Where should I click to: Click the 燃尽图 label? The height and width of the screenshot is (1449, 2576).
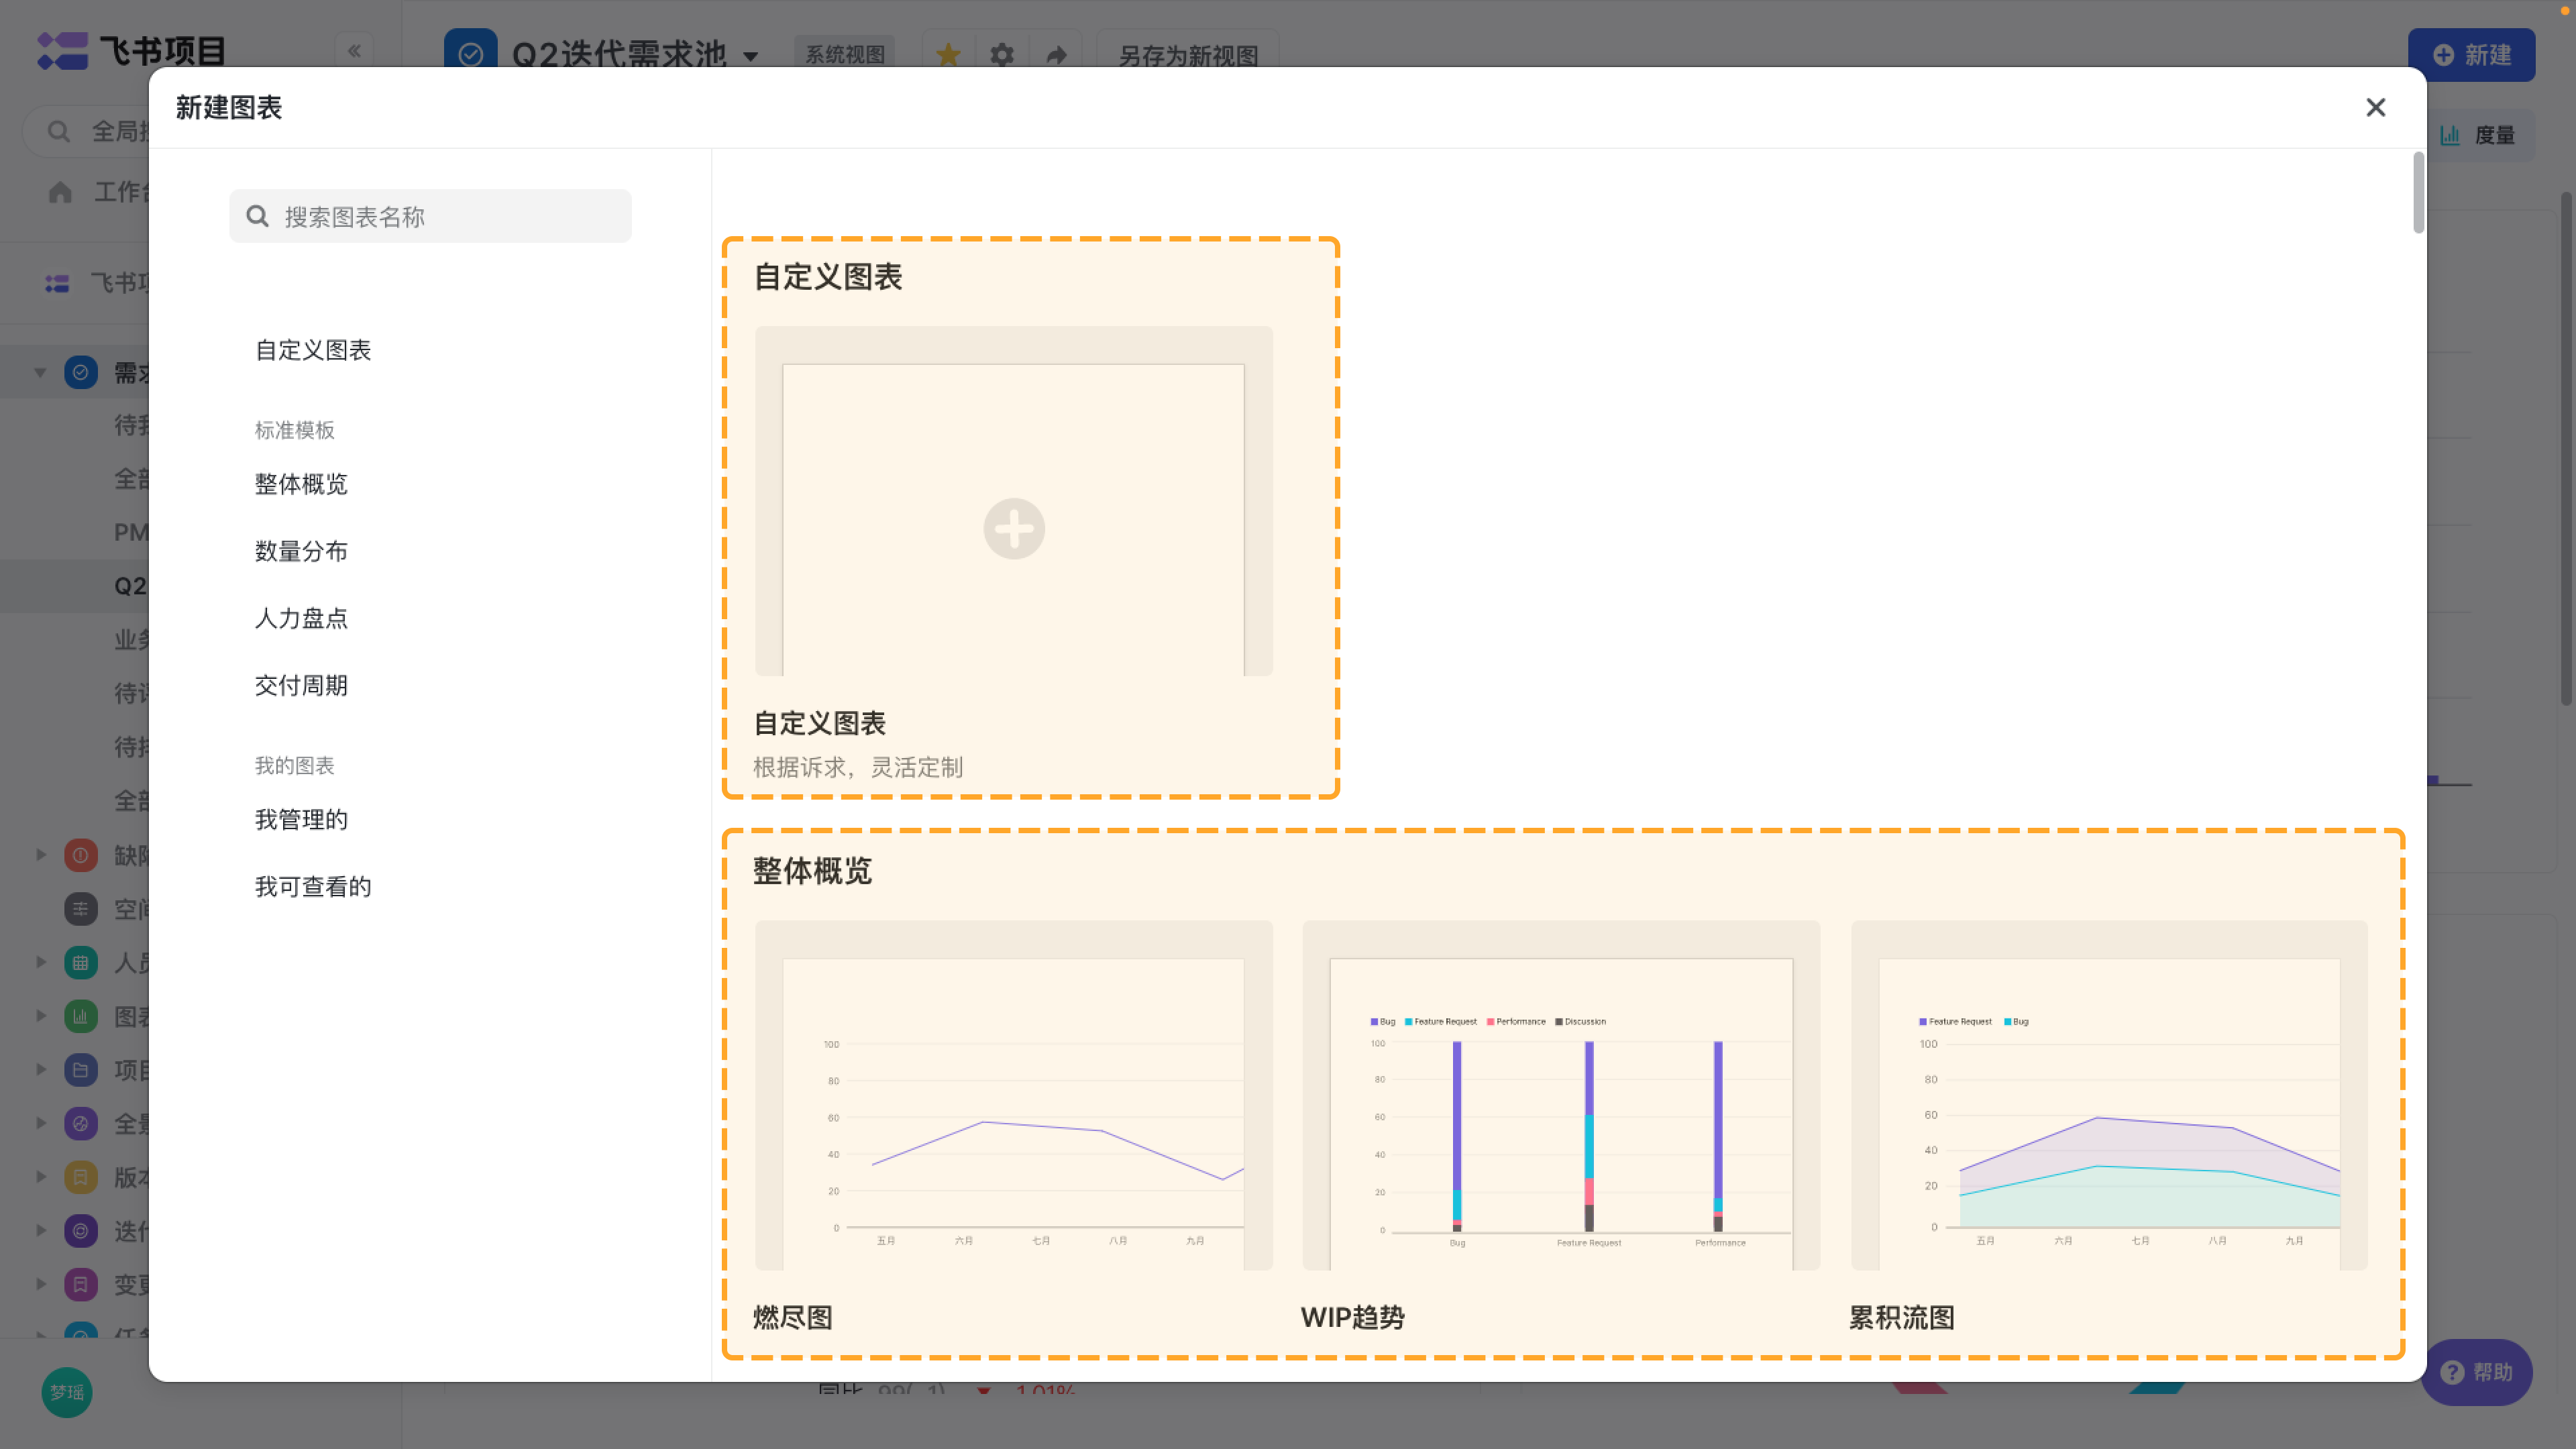(x=793, y=1317)
